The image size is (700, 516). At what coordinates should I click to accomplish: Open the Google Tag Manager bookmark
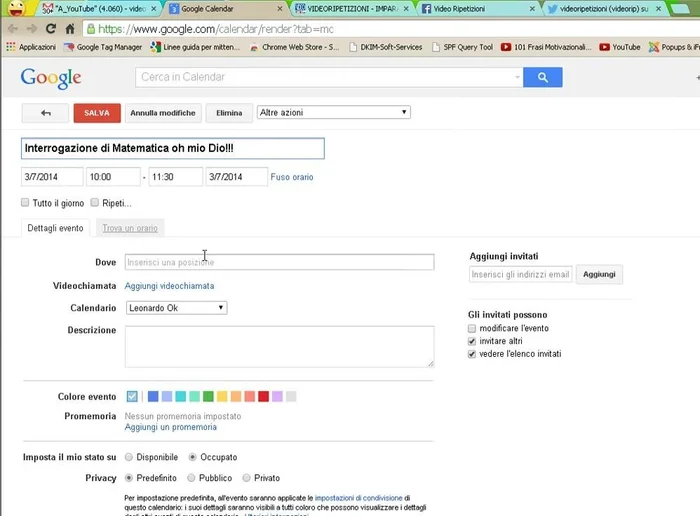coord(103,47)
